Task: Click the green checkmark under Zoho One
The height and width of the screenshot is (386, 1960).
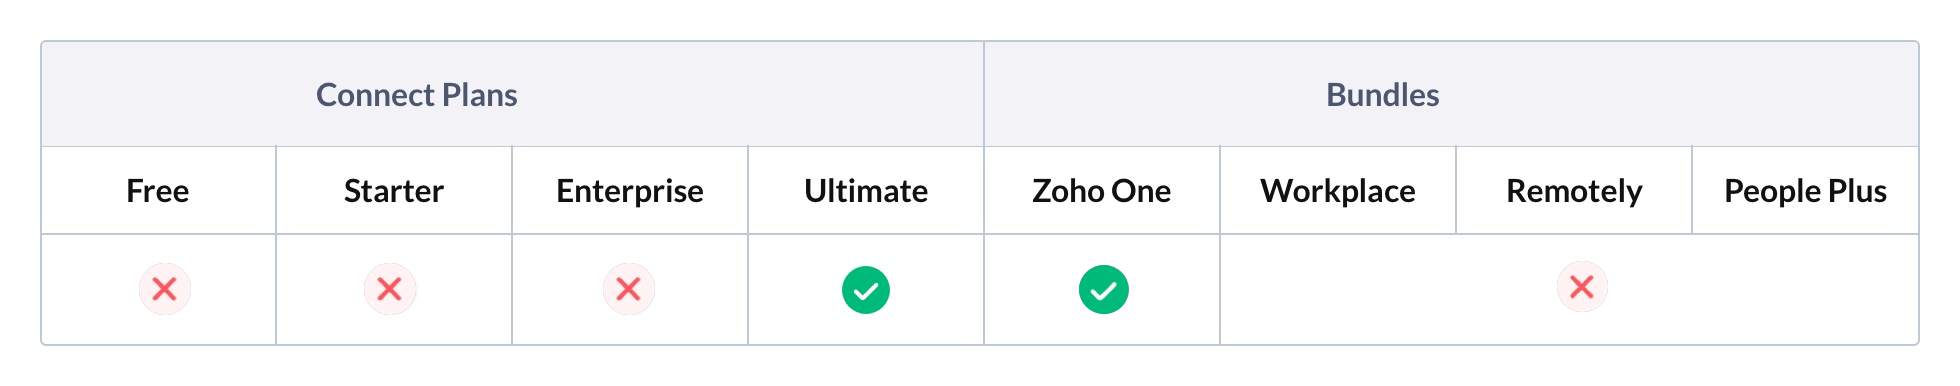Action: [x=1104, y=290]
